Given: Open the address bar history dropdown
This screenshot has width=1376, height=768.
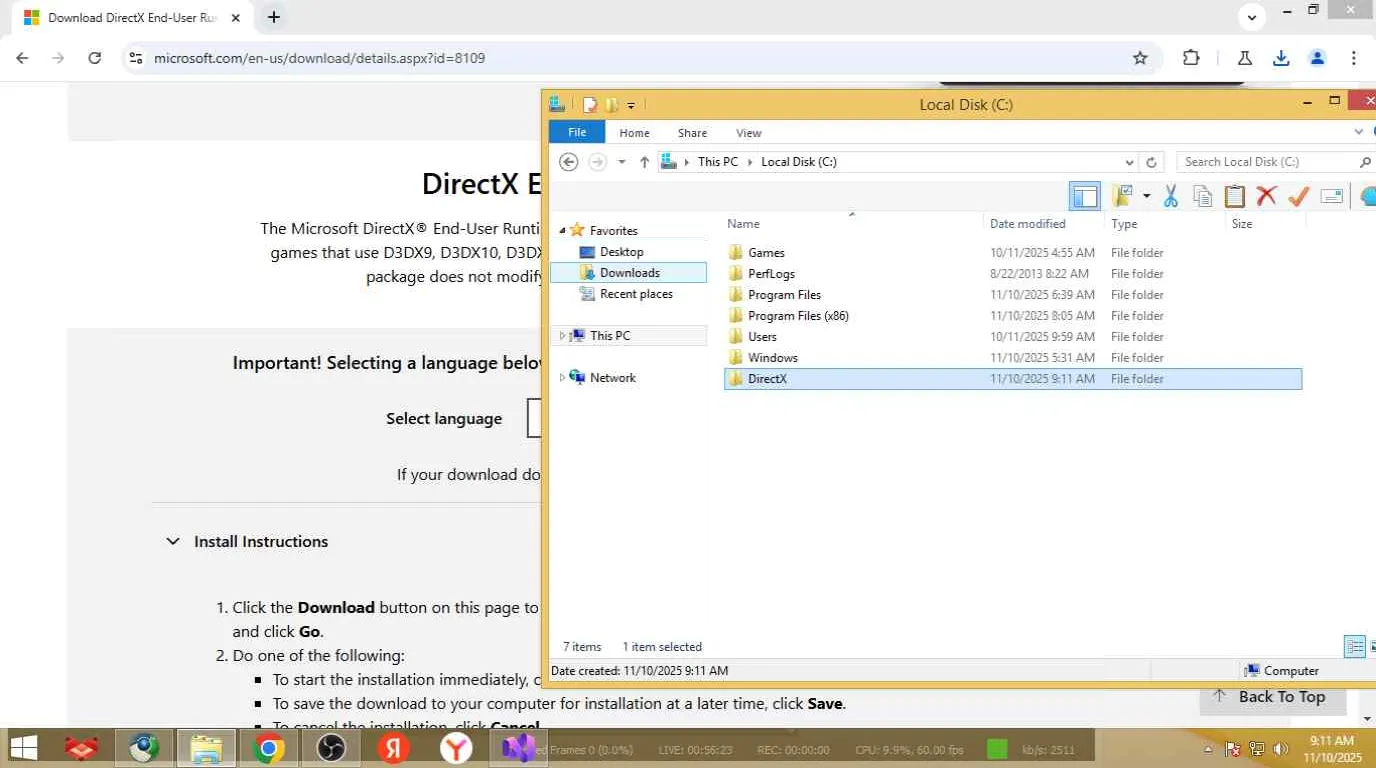Looking at the screenshot, I should point(1129,162).
